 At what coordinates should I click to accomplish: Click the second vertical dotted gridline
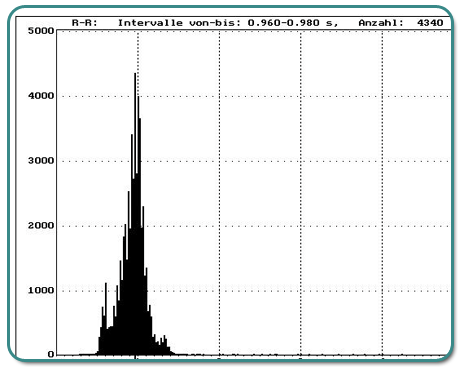pyautogui.click(x=219, y=193)
